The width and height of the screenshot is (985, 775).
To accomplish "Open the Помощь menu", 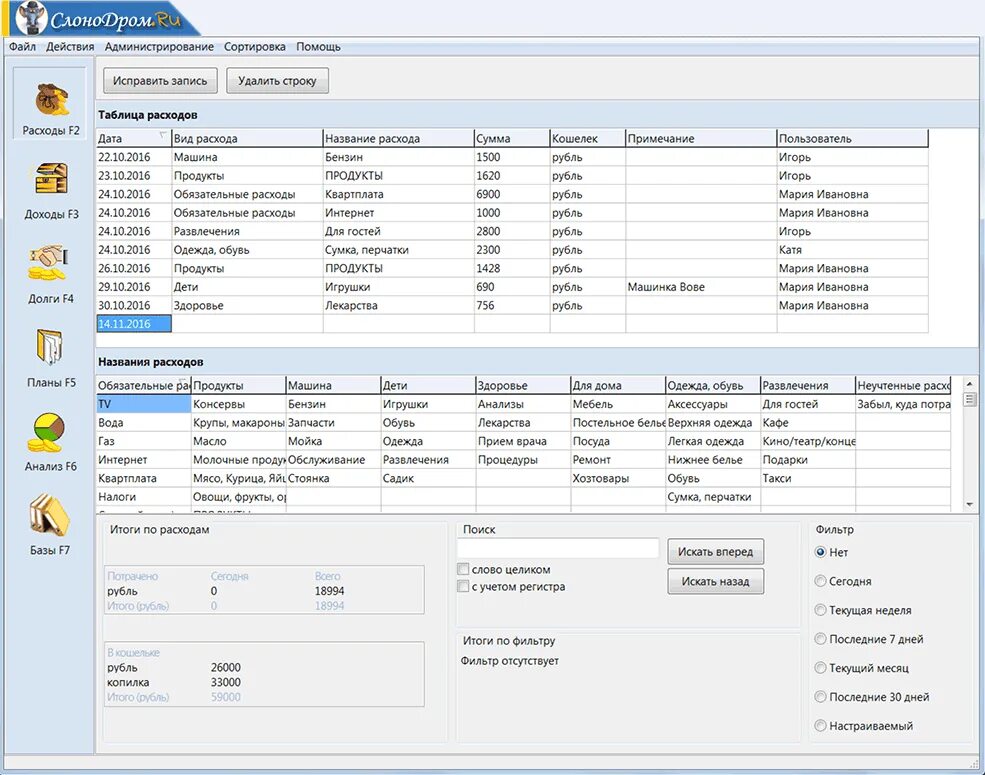I will tap(318, 46).
